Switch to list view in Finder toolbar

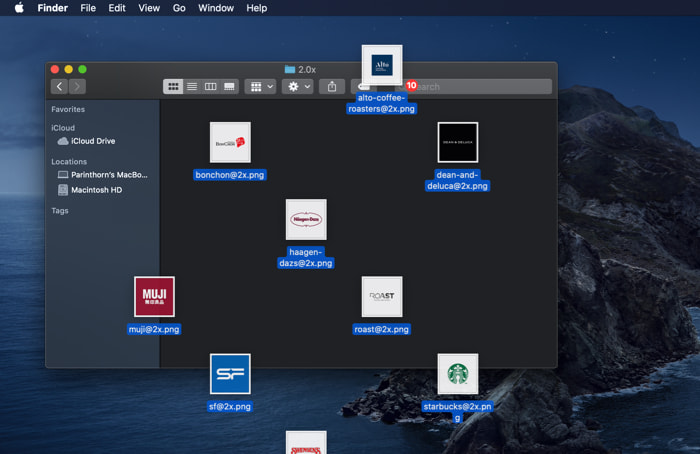click(192, 87)
